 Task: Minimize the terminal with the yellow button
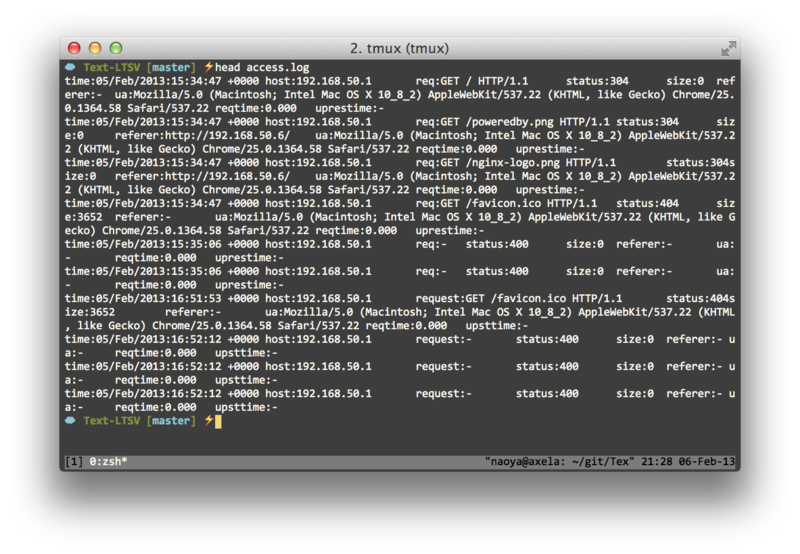click(95, 48)
